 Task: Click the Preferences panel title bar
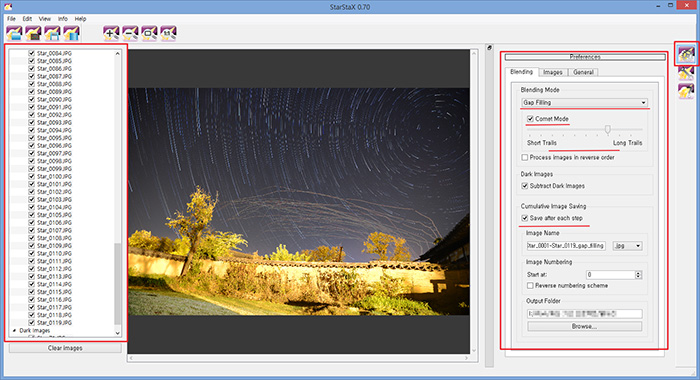(x=585, y=57)
